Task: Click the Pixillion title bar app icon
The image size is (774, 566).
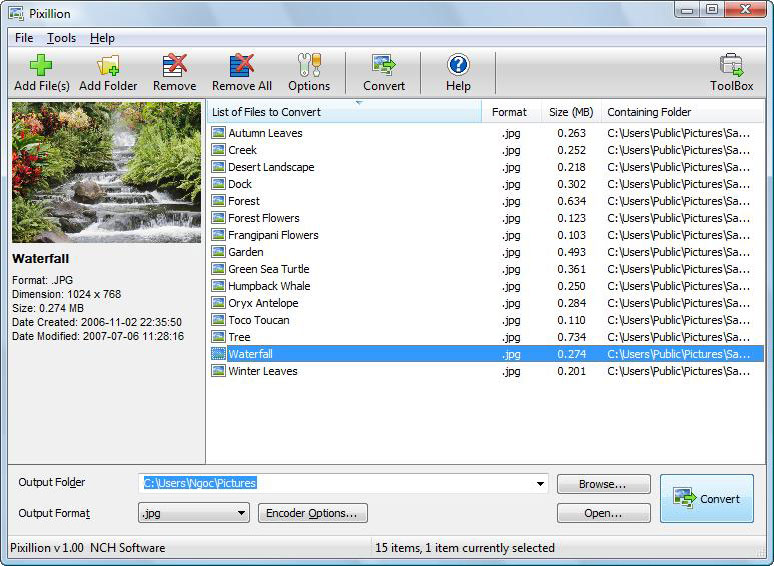Action: pos(16,13)
